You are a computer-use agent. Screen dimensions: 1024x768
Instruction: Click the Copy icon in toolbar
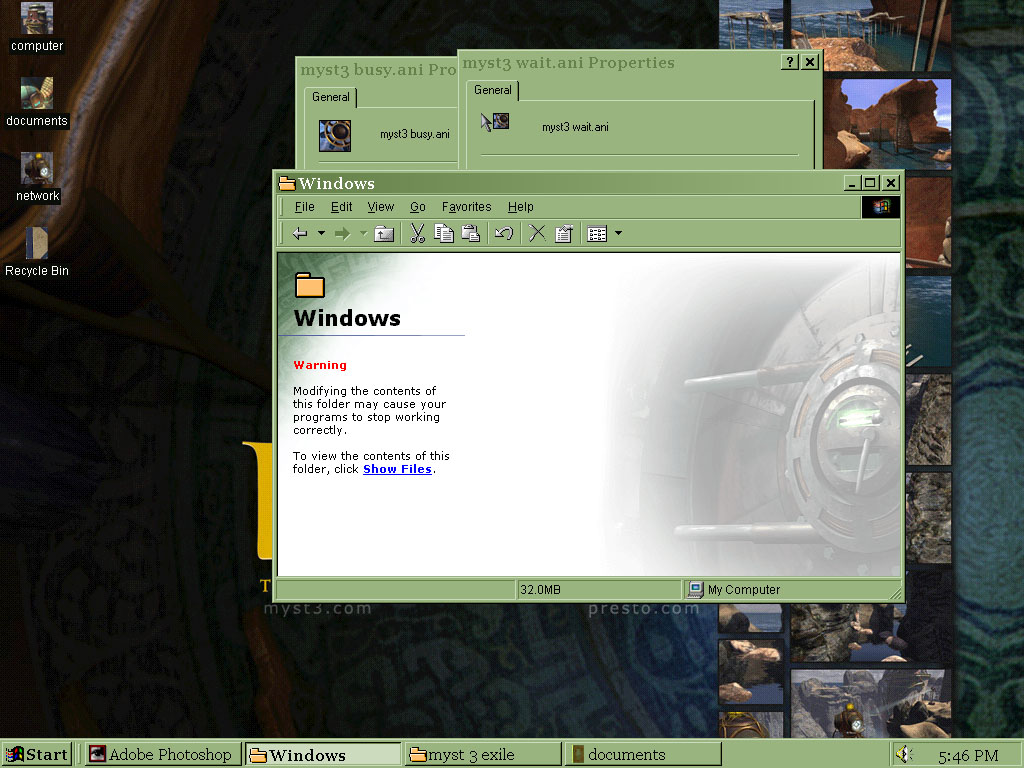pyautogui.click(x=444, y=234)
